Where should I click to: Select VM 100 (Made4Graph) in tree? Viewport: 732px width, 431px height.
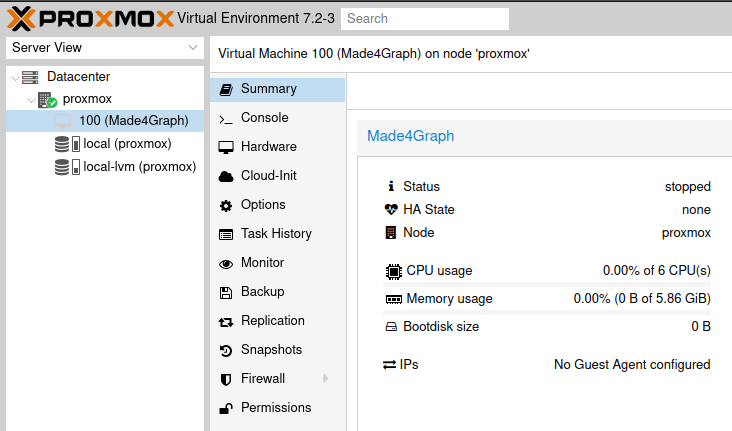coord(133,121)
